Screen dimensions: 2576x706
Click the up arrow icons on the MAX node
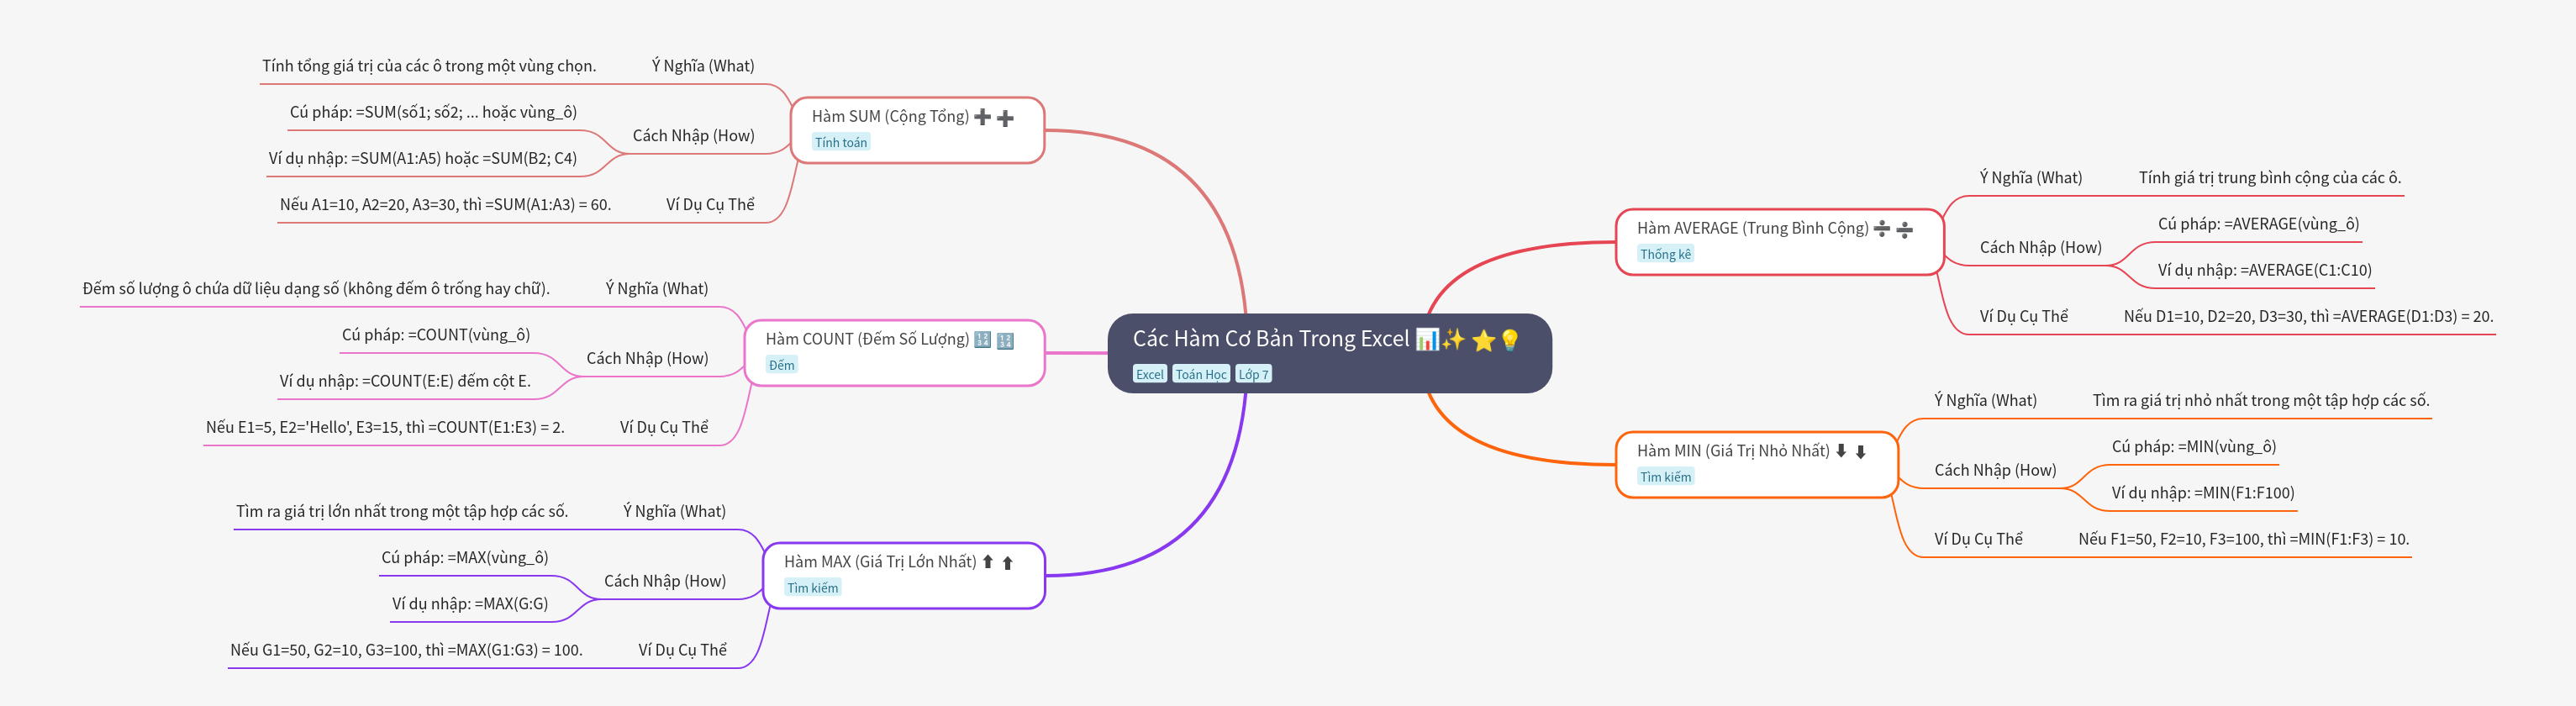997,562
